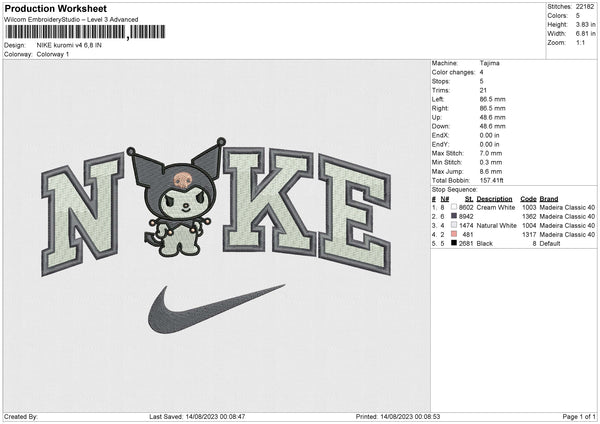Click the 'Last Saved: 14/08/2023 00:08:47' footer text
Image resolution: width=600 pixels, height=424 pixels.
(197, 417)
